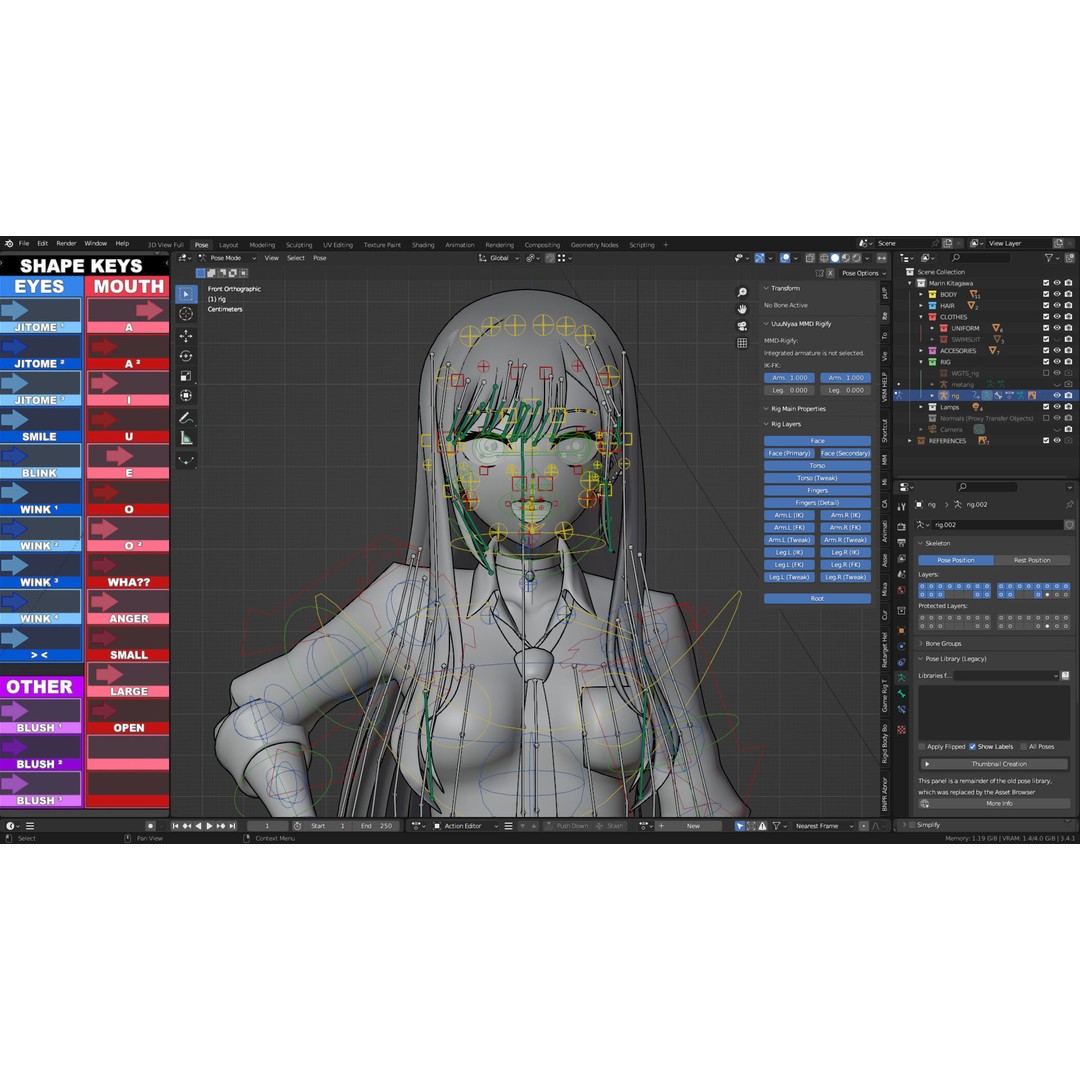Expand the Bone Groups panel
Viewport: 1080px width, 1080px height.
coord(943,643)
